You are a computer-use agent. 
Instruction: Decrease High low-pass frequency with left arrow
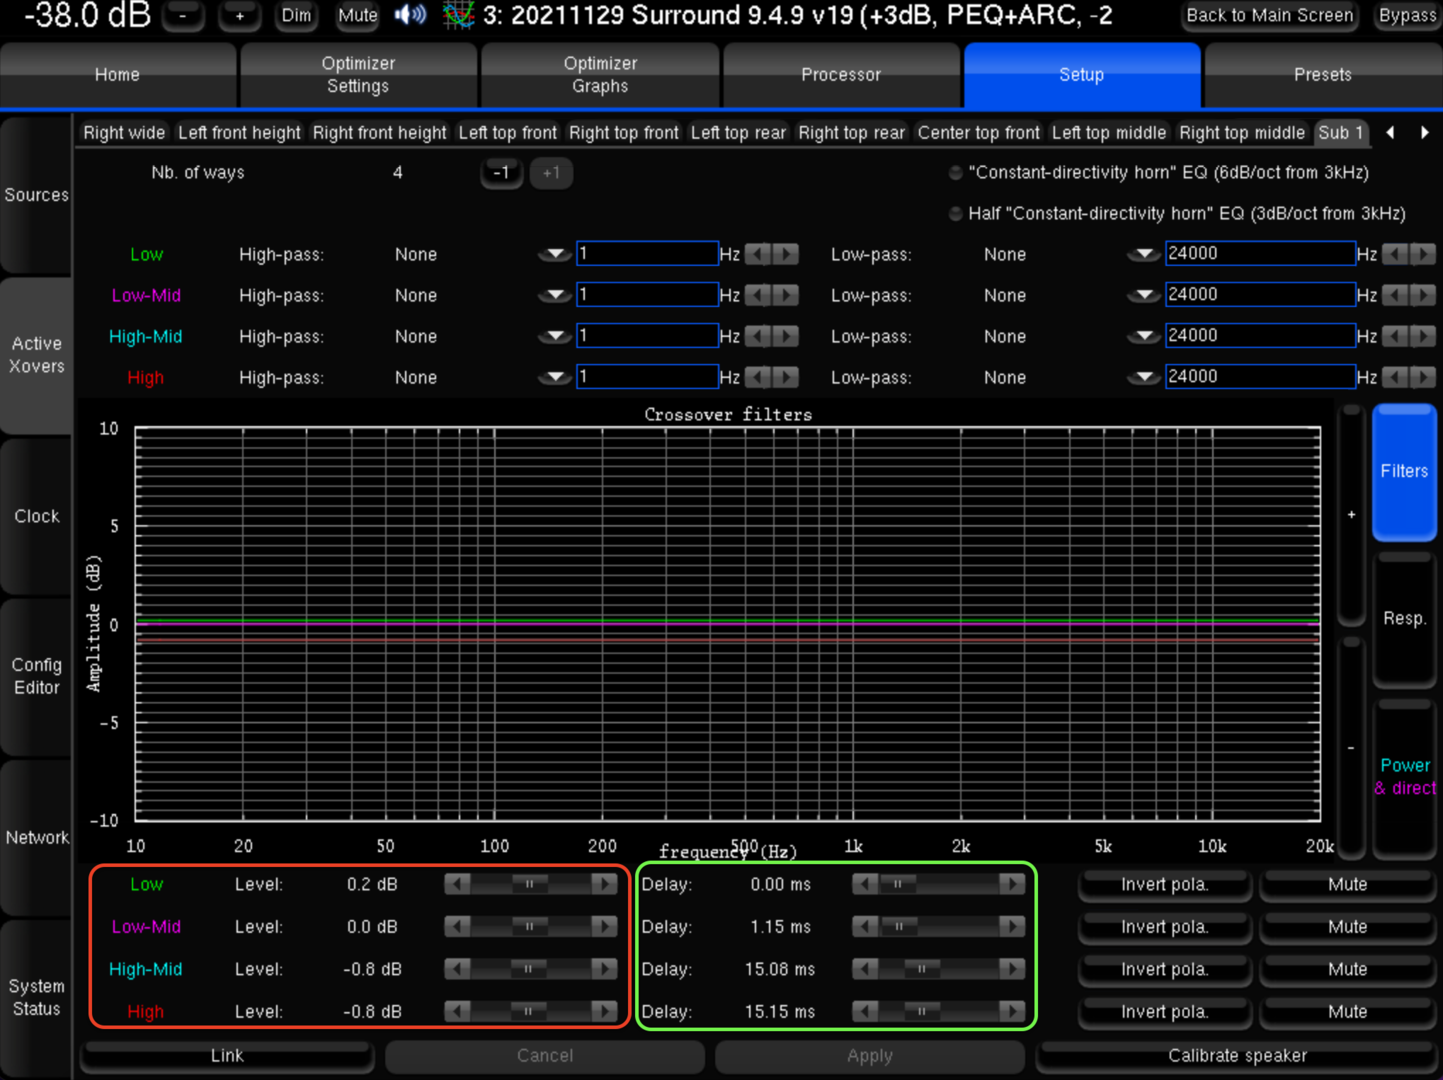point(1396,377)
